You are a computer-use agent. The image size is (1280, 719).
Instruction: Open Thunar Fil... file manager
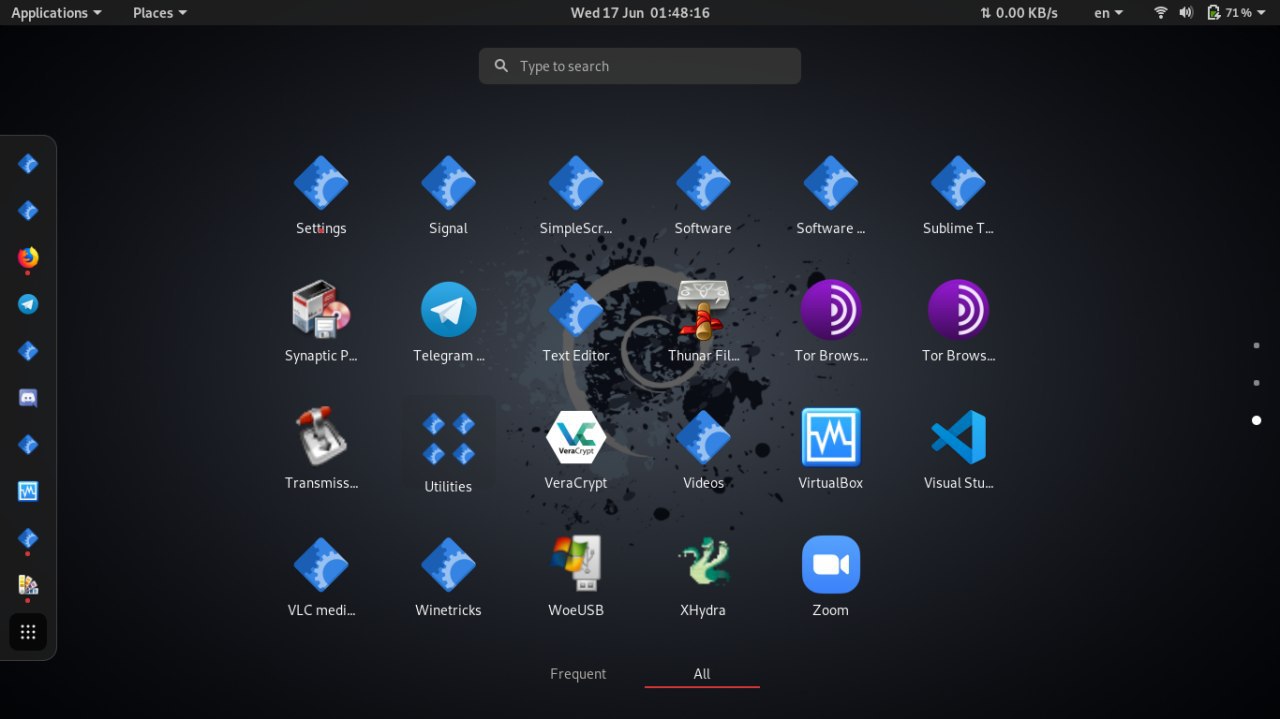coord(703,323)
